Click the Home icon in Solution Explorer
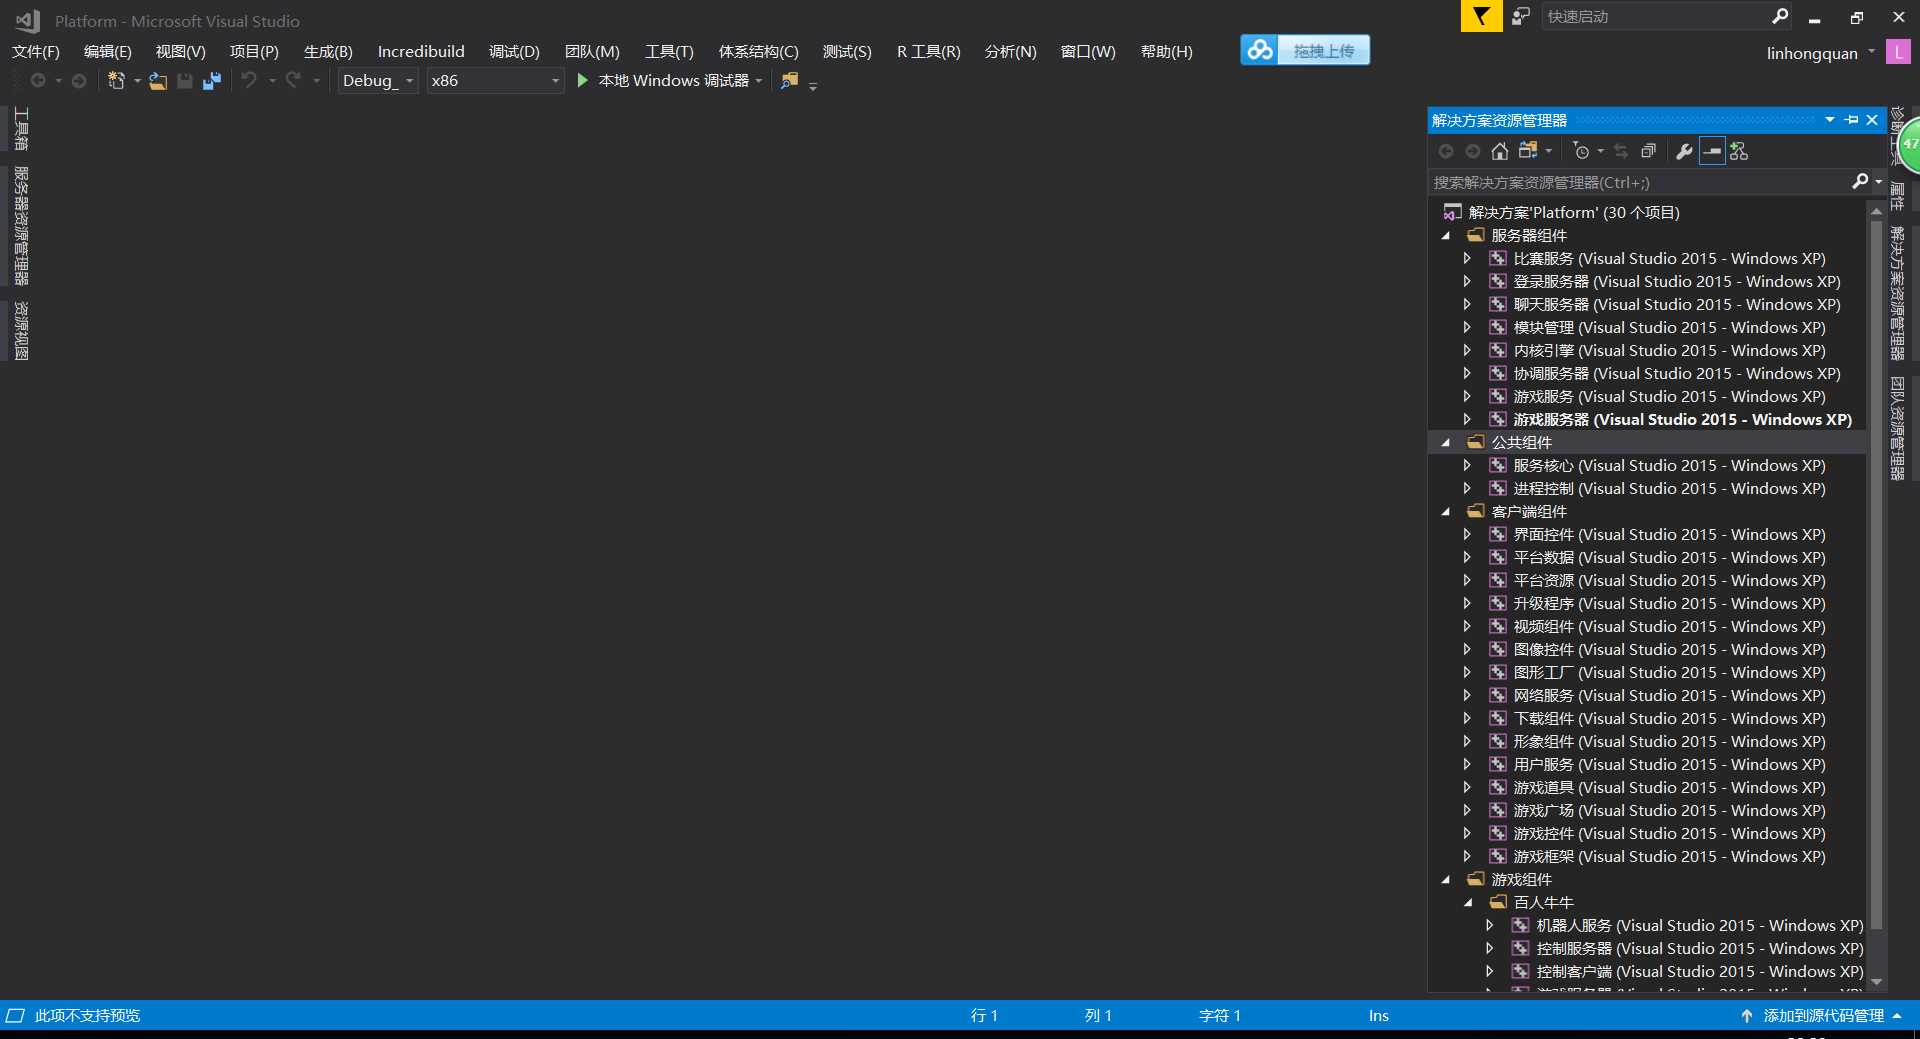Screen dimensions: 1920x1039 click(1499, 151)
